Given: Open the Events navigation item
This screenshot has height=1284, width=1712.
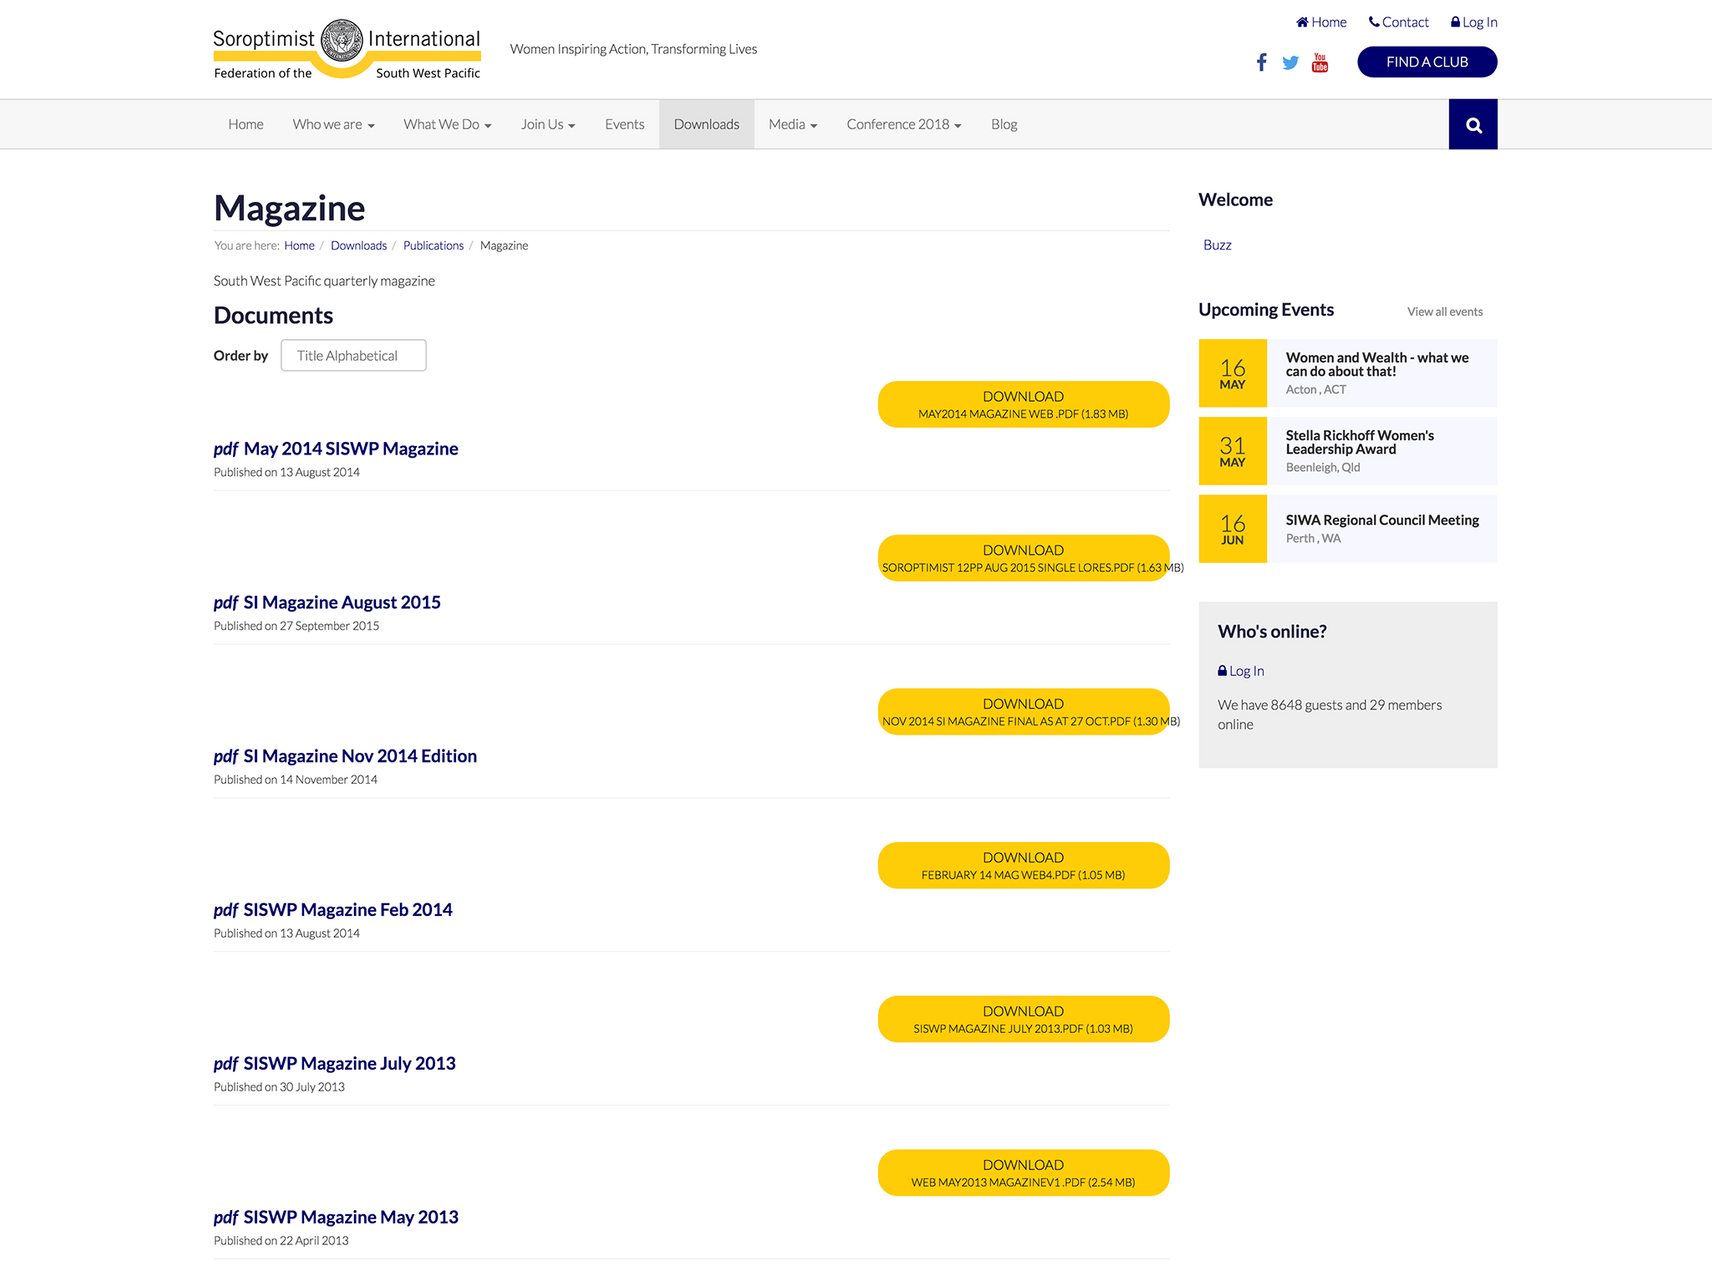Looking at the screenshot, I should (x=624, y=125).
